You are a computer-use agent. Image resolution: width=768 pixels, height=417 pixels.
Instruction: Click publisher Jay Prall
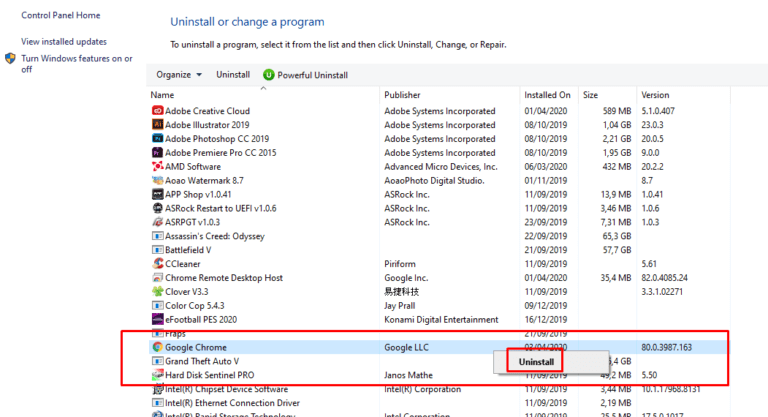point(400,305)
